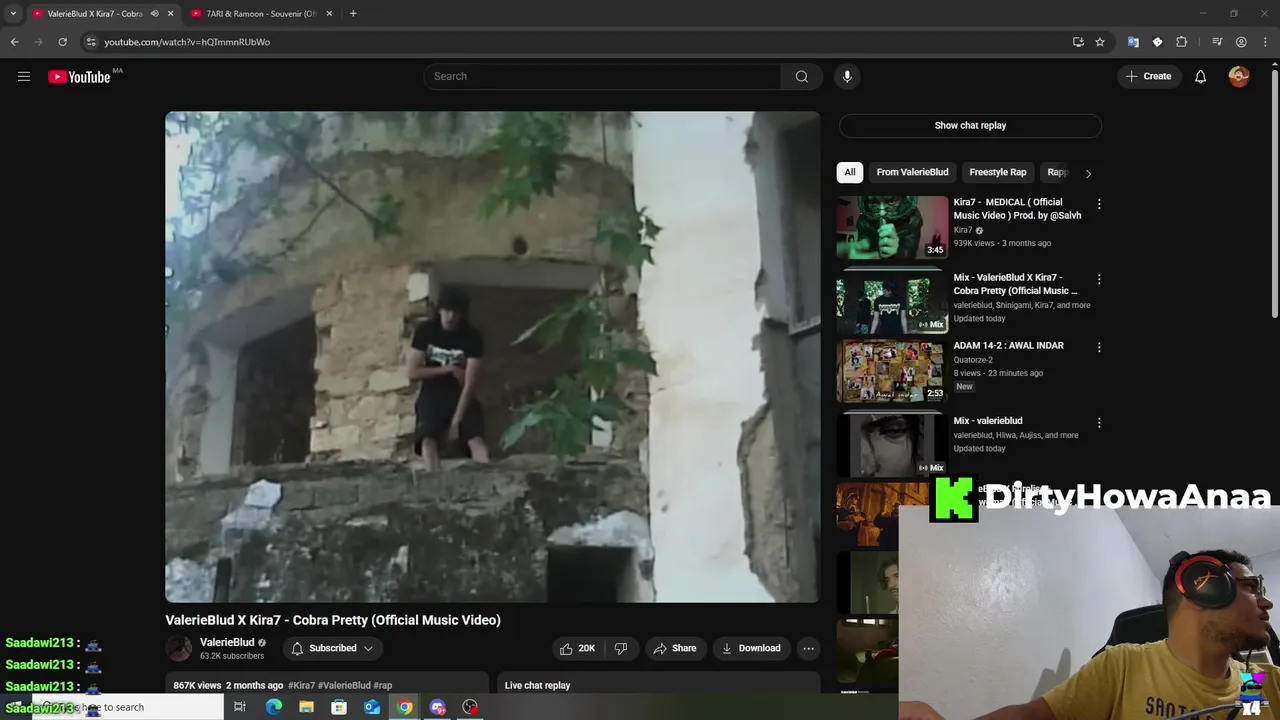Image resolution: width=1280 pixels, height=720 pixels.
Task: Open more actions three-dot under the video
Action: click(808, 648)
